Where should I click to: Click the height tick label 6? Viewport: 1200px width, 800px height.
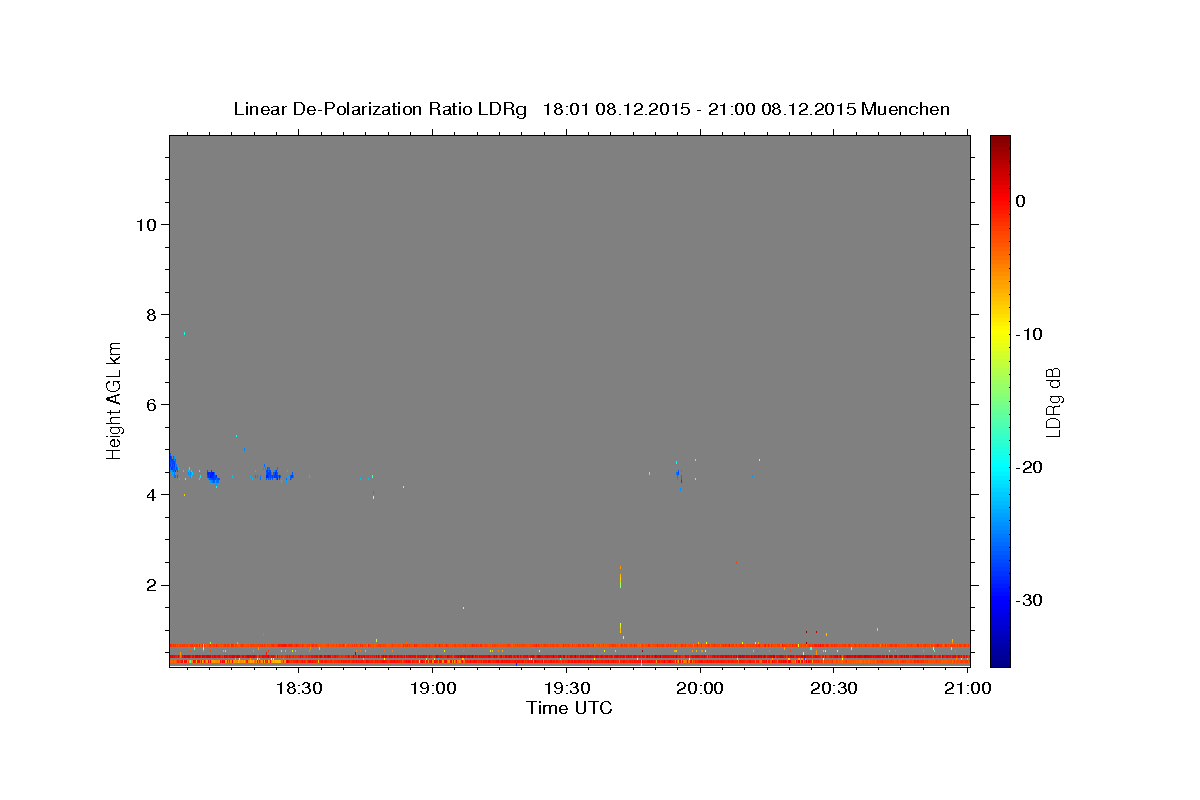tap(149, 404)
